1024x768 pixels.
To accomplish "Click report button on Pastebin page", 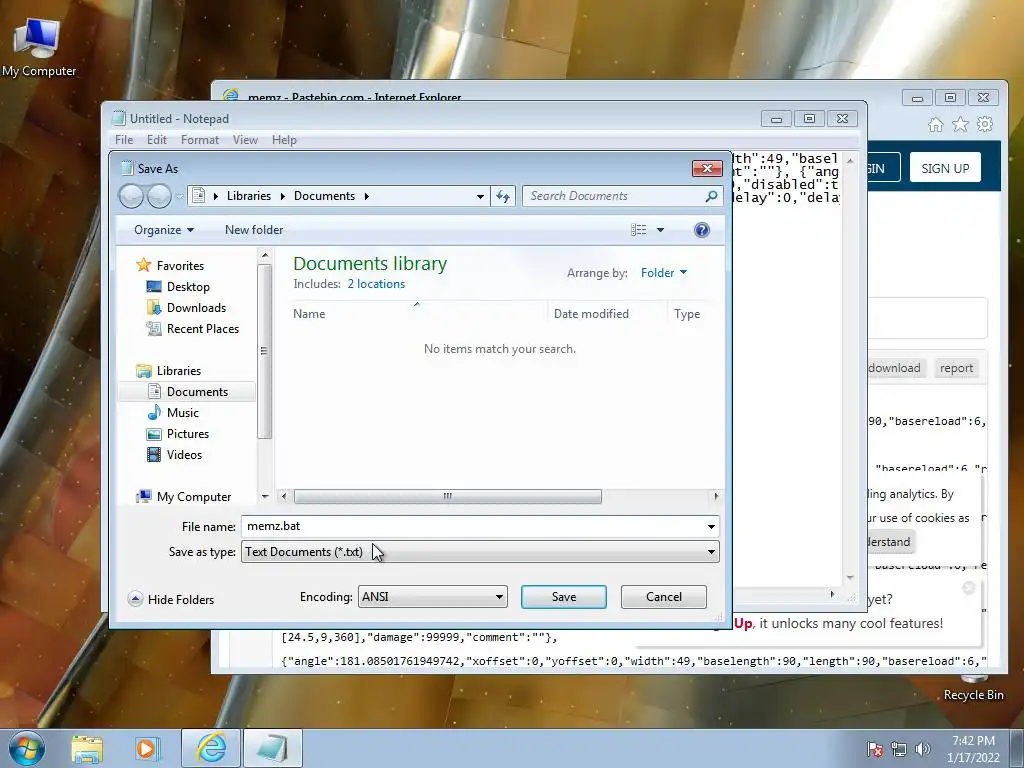I will (x=956, y=368).
